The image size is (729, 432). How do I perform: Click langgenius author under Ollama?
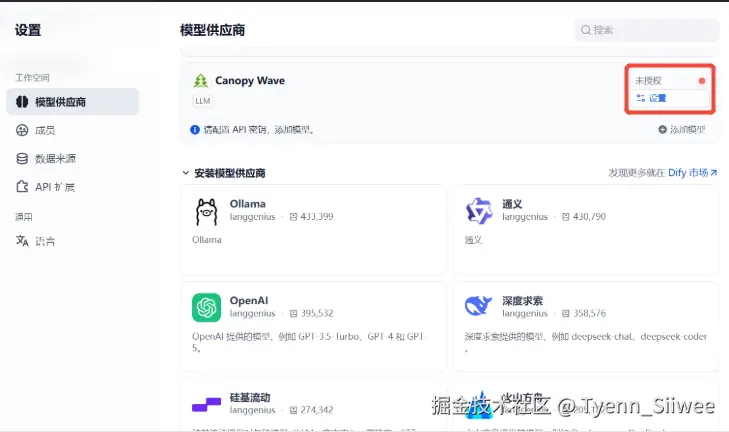[252, 217]
